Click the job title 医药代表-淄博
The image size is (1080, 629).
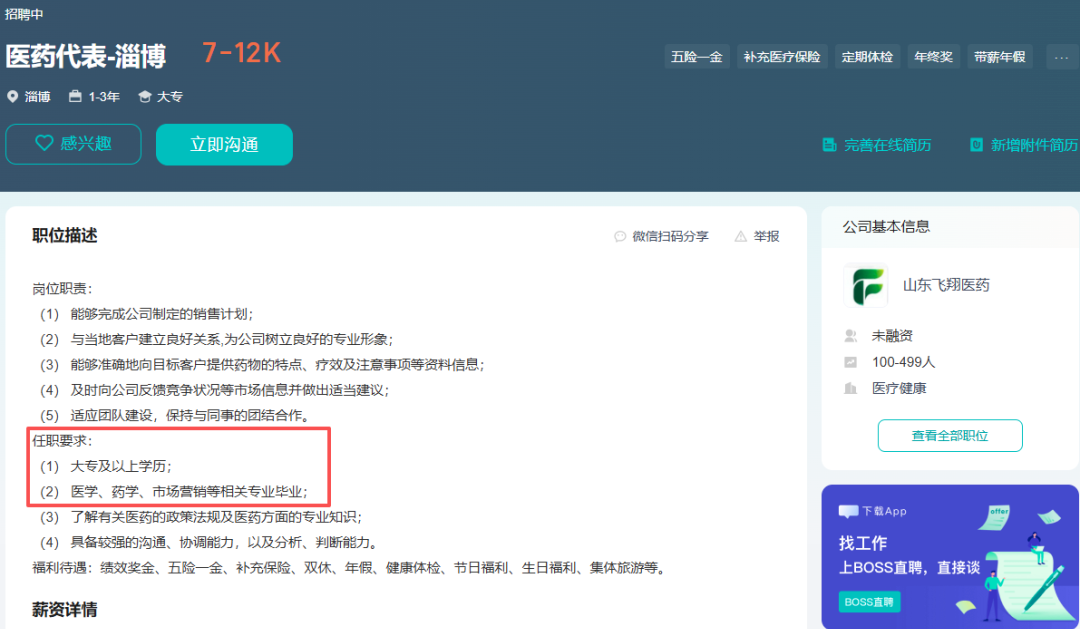point(85,56)
